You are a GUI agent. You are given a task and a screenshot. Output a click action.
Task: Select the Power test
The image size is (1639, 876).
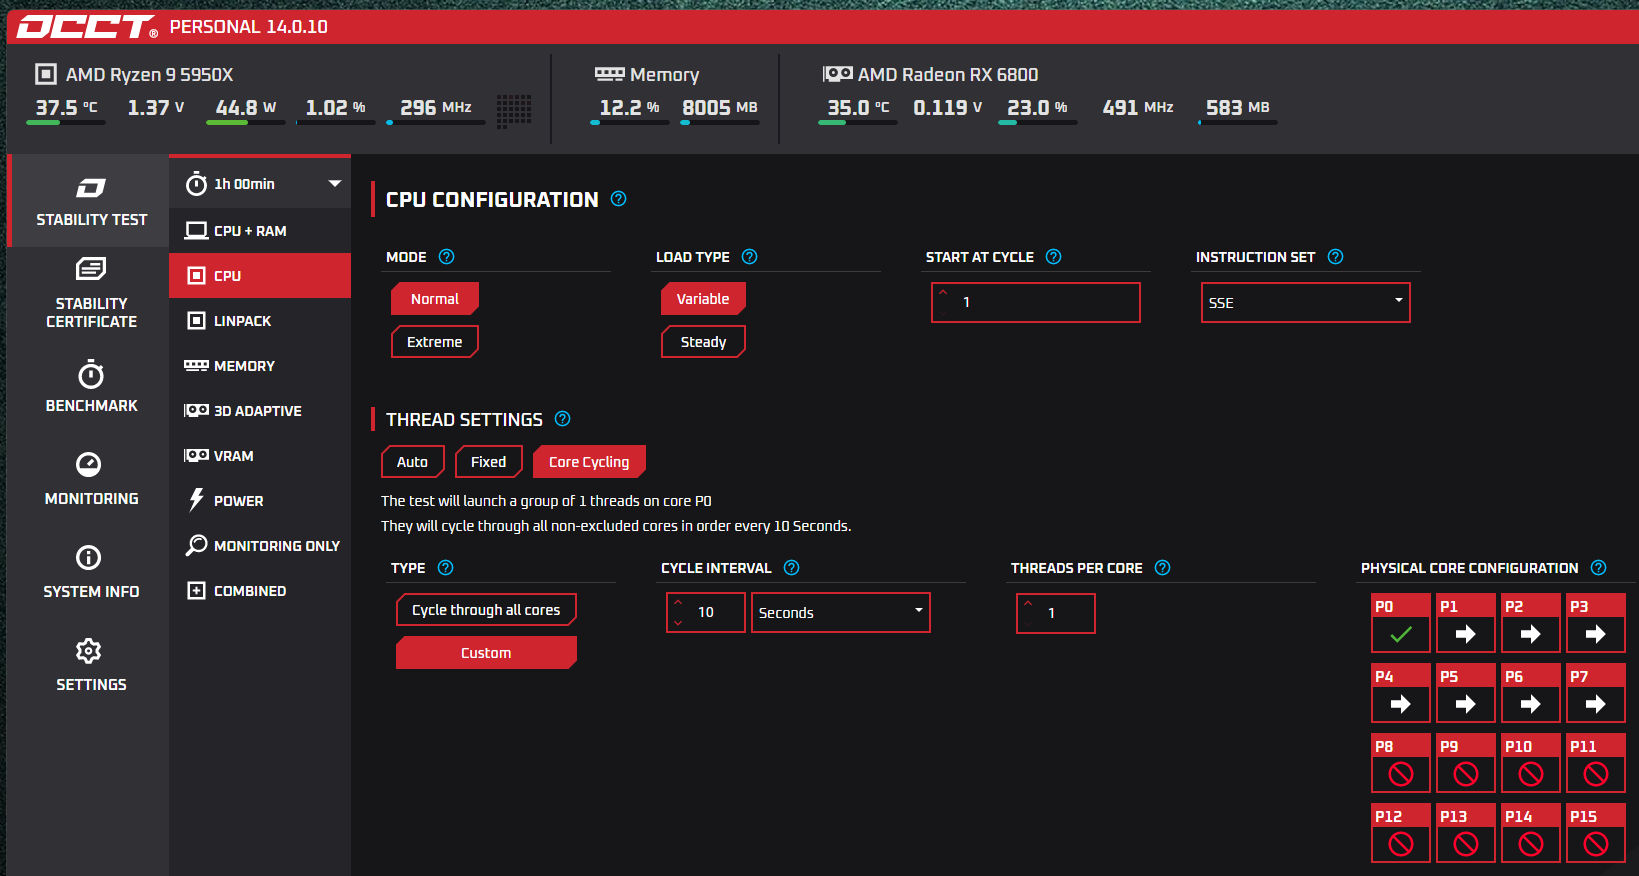tap(260, 501)
